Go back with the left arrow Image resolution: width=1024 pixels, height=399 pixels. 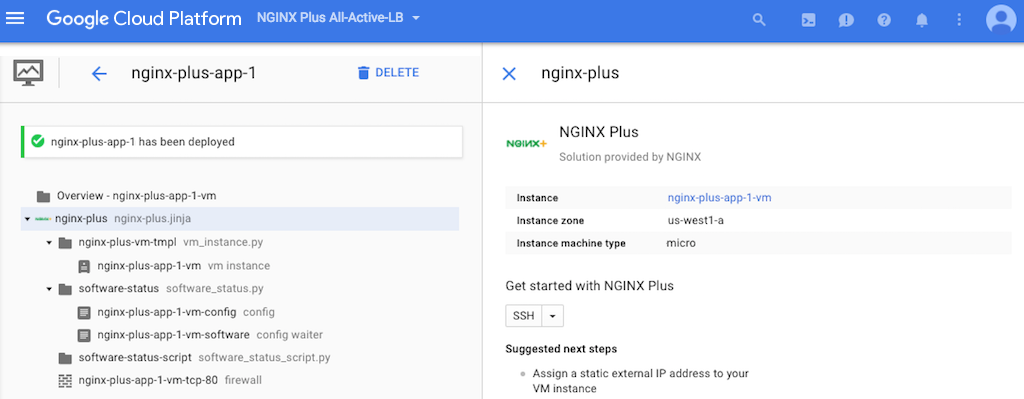coord(99,74)
